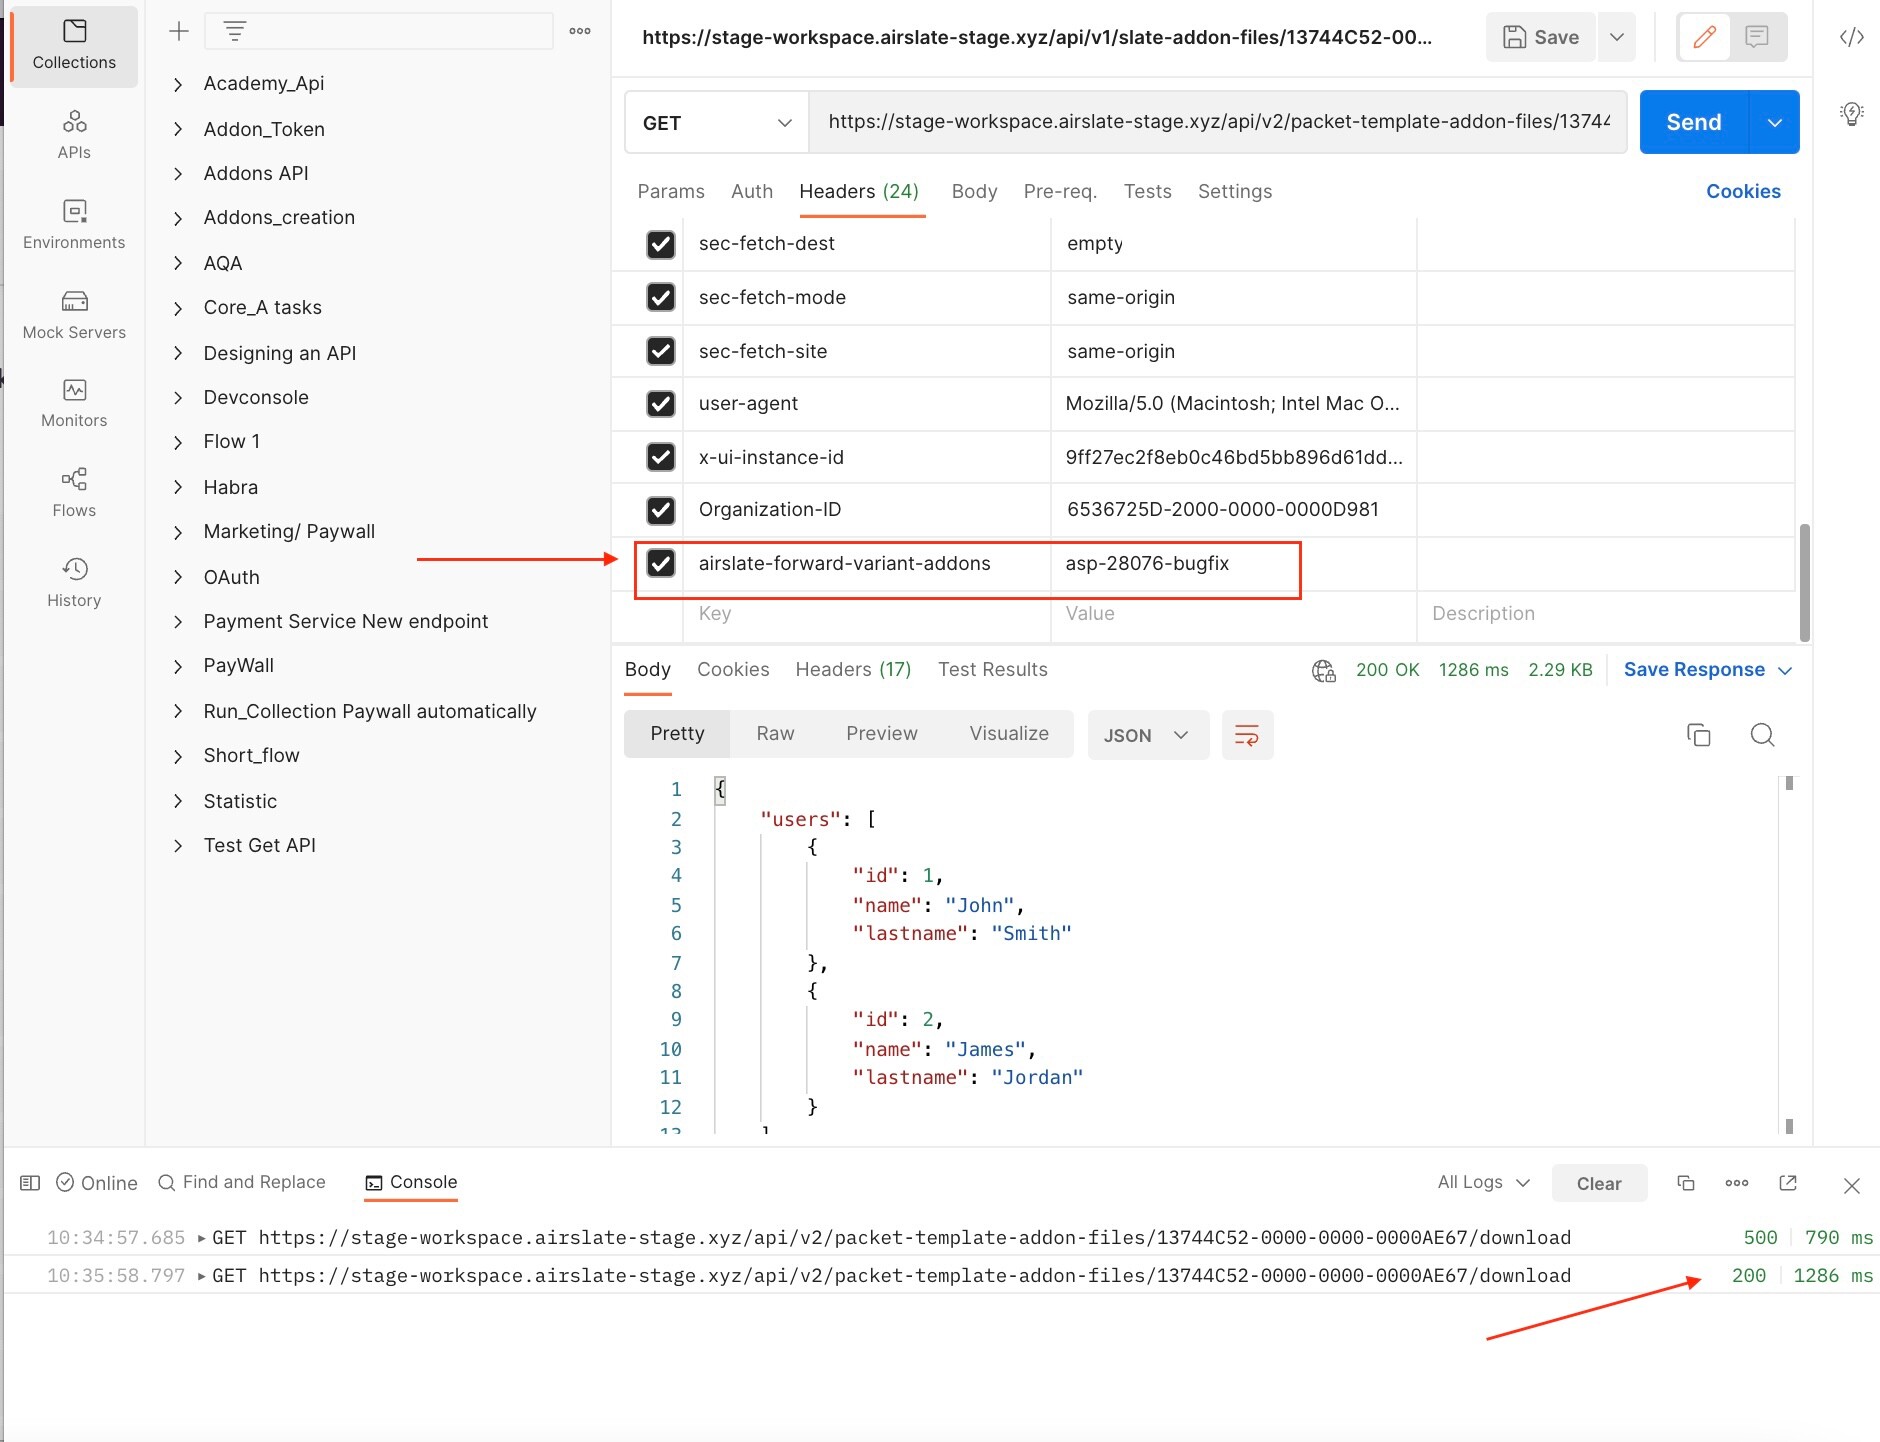Copy the response body to clipboard
The image size is (1880, 1442).
click(x=1698, y=735)
